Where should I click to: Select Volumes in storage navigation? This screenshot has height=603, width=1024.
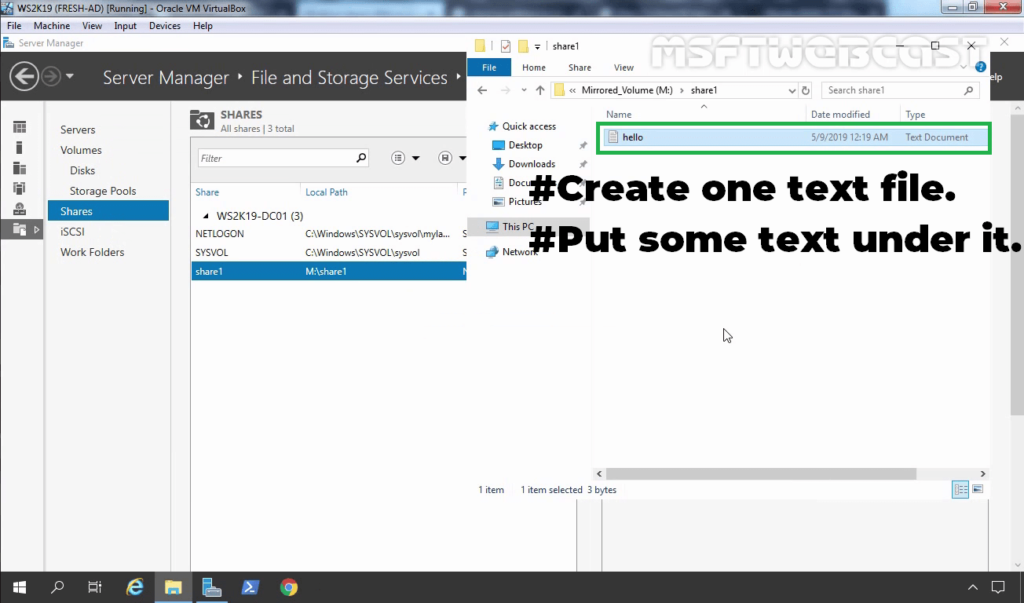(81, 150)
